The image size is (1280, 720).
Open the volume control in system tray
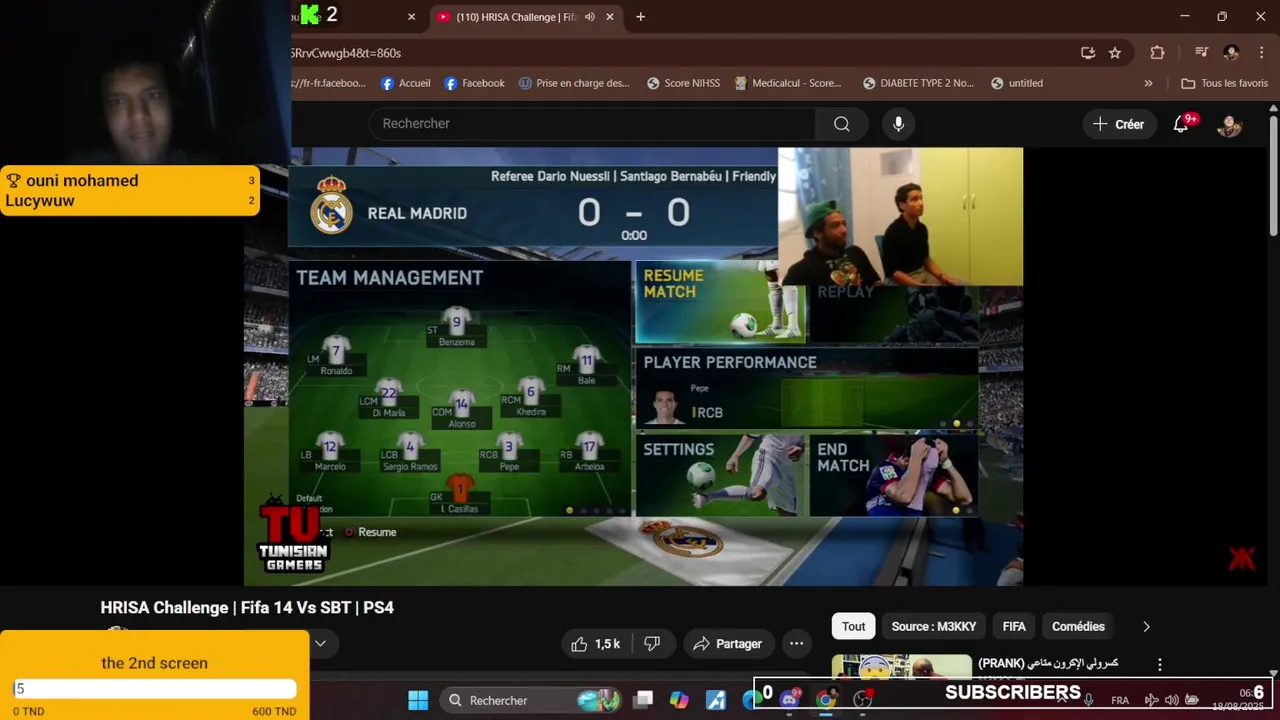pos(1171,700)
